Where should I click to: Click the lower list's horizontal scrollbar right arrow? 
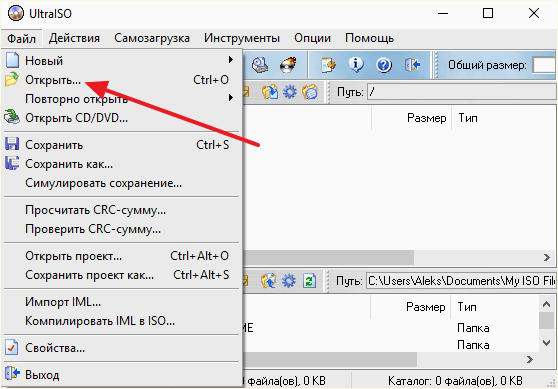(x=530, y=359)
